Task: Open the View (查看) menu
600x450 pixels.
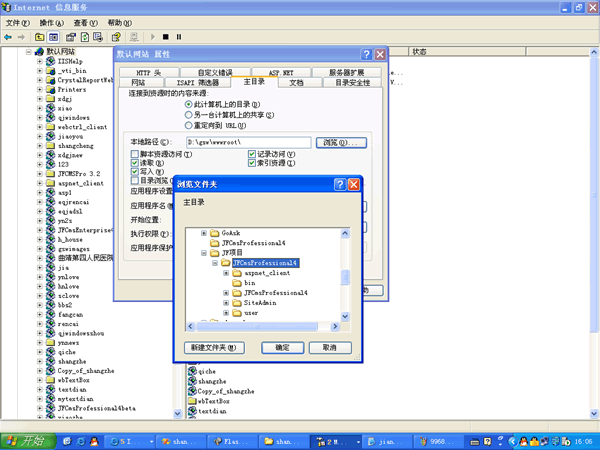Action: point(86,23)
